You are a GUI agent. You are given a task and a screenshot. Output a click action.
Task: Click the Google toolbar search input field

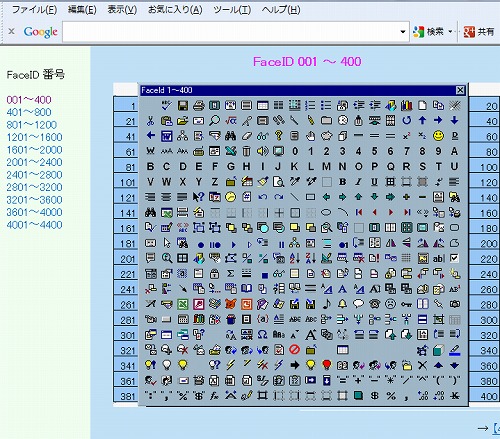tap(231, 32)
